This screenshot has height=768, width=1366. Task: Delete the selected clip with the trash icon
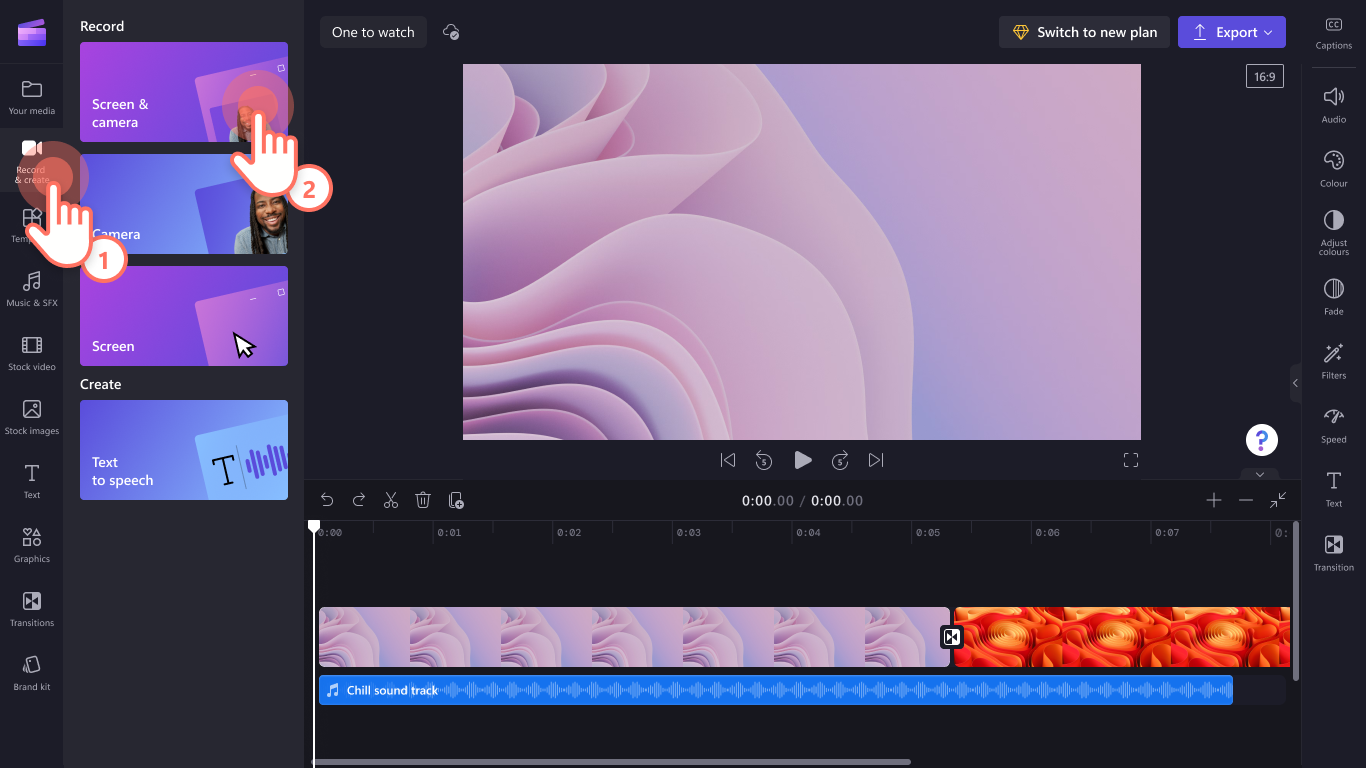click(x=423, y=499)
